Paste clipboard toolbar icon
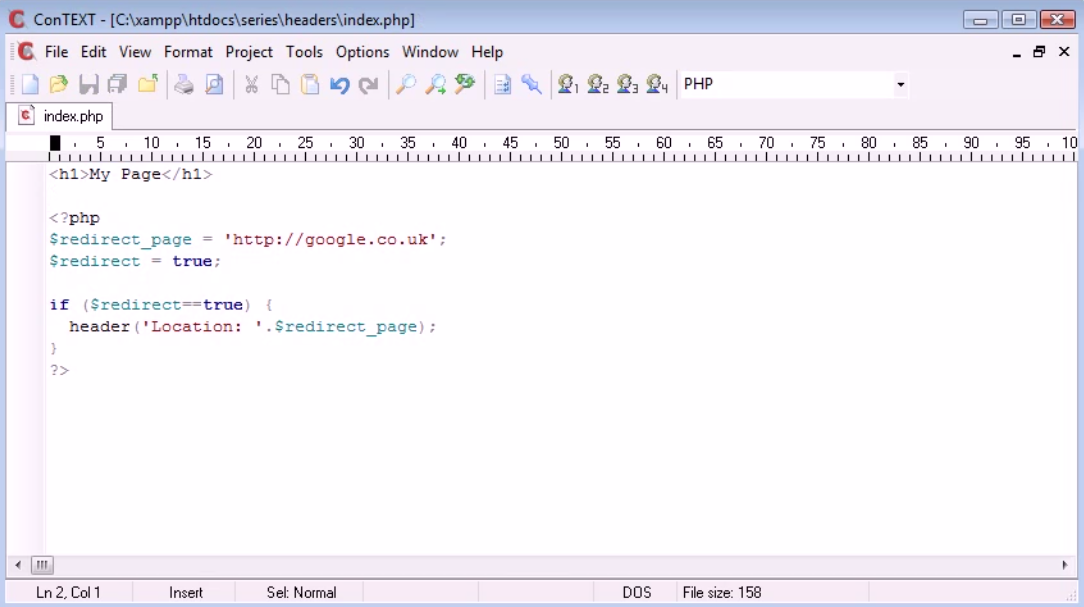The image size is (1084, 607). tap(310, 84)
